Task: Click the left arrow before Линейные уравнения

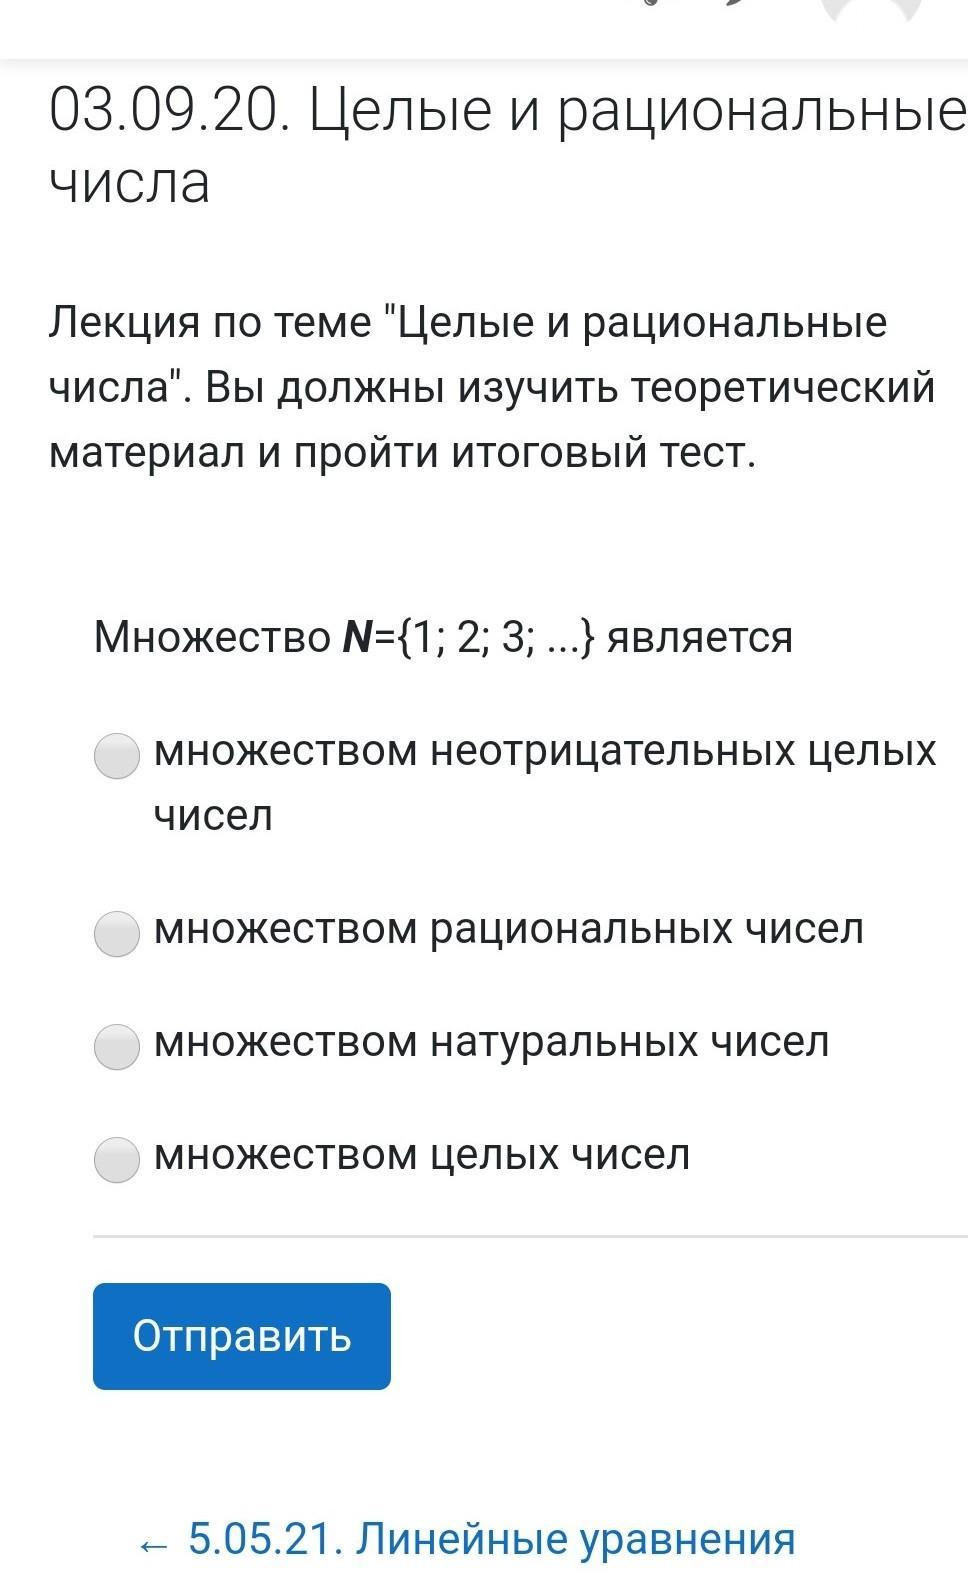Action: click(153, 1544)
